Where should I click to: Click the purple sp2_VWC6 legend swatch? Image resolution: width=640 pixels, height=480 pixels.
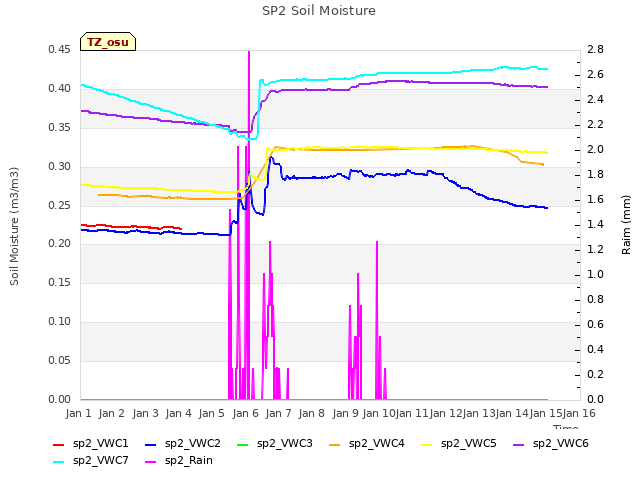click(x=519, y=444)
